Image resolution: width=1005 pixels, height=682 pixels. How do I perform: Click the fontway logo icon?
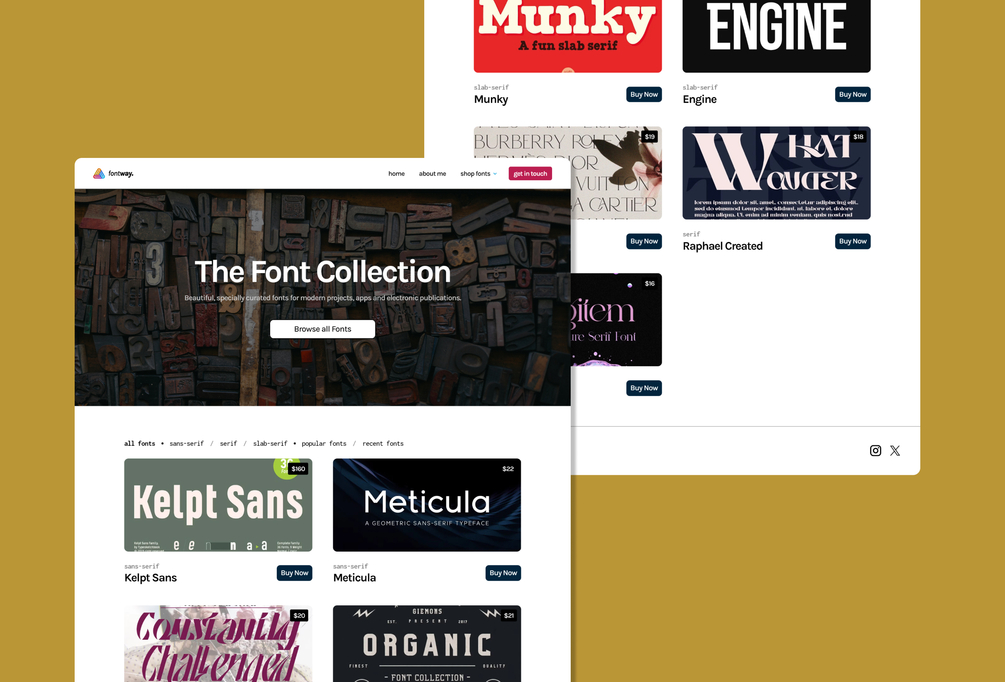point(99,174)
